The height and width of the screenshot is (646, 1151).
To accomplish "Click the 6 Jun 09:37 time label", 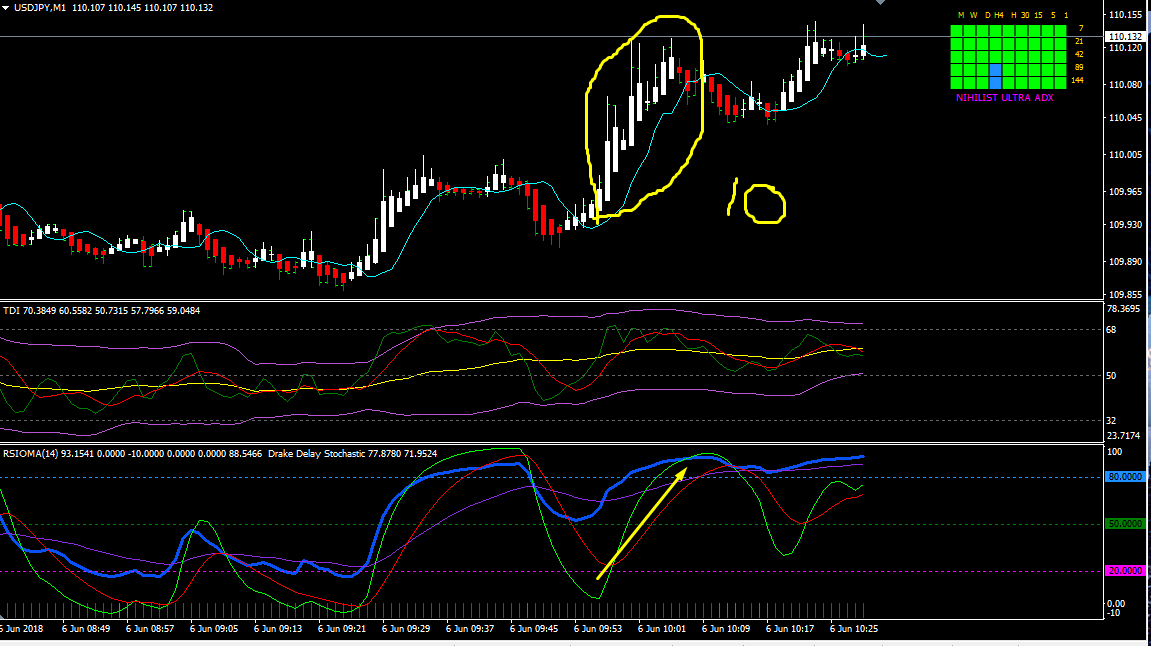I will (470, 628).
